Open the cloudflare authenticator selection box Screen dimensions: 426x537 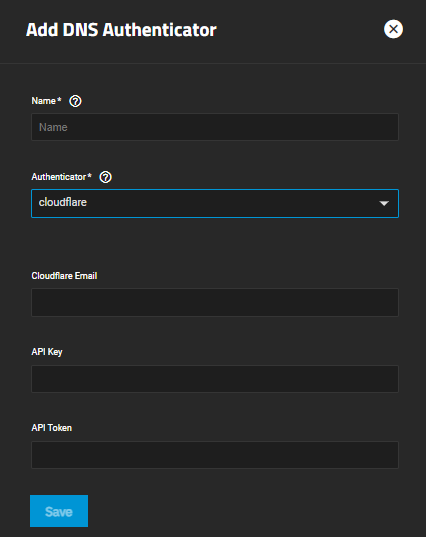click(x=215, y=203)
